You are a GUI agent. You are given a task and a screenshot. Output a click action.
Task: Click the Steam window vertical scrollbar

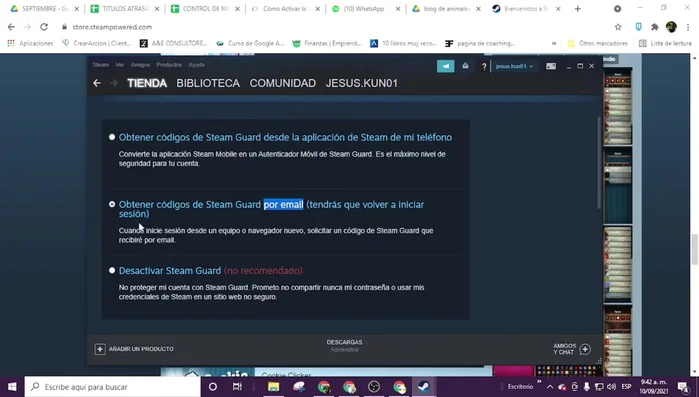(599, 162)
